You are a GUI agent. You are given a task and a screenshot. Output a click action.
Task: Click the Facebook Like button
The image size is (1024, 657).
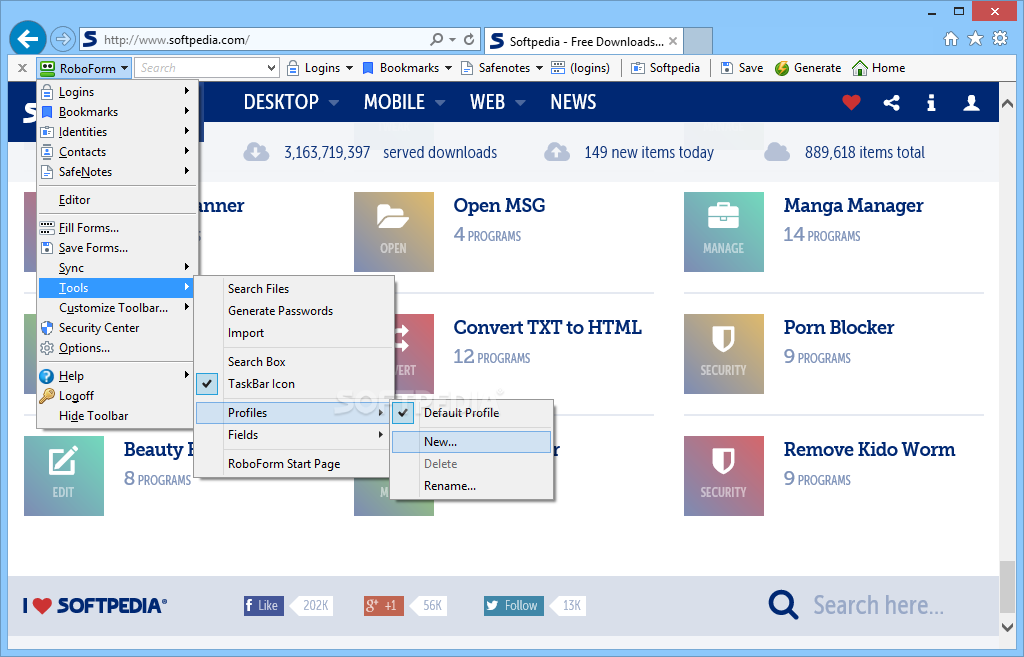264,605
